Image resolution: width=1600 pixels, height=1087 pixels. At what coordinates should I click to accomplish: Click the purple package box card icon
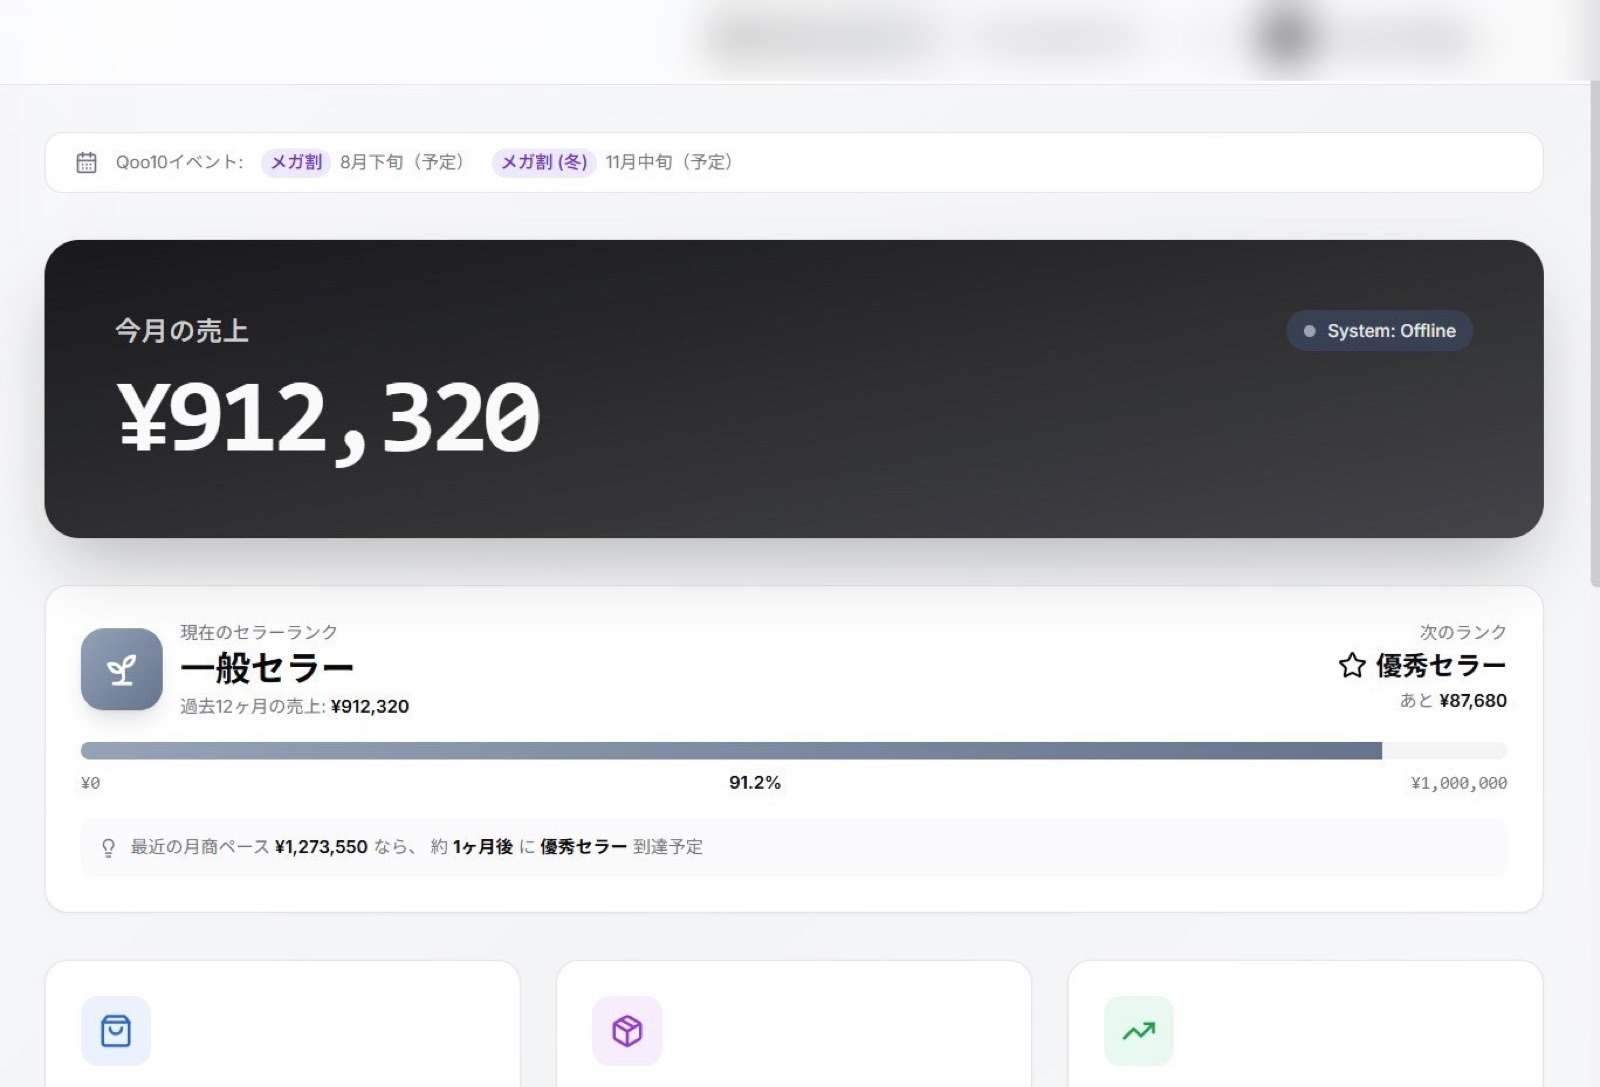[627, 1031]
